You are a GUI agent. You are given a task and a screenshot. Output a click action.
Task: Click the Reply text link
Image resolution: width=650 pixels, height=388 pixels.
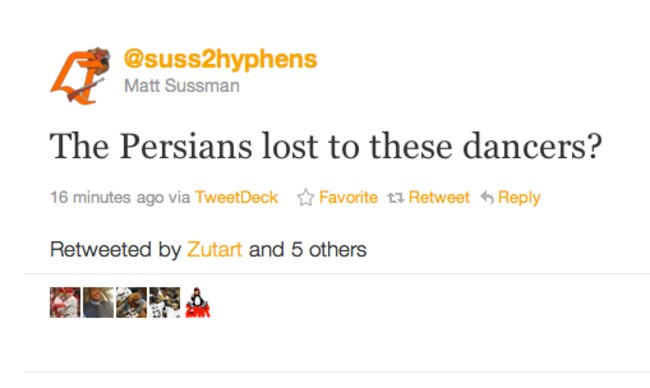pos(519,198)
